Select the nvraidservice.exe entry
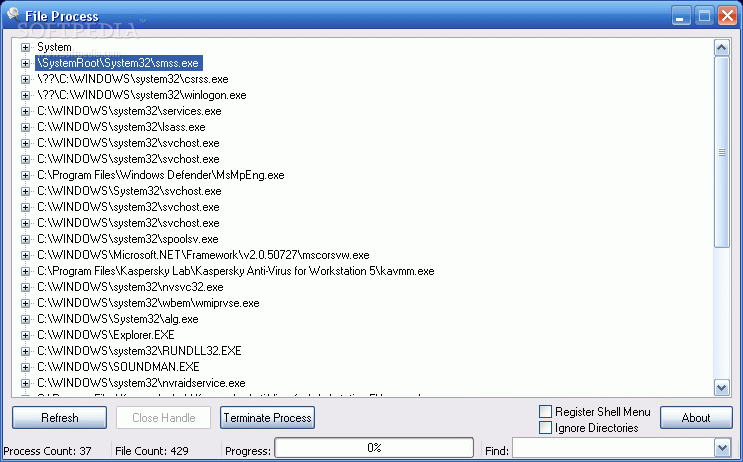 click(x=141, y=383)
